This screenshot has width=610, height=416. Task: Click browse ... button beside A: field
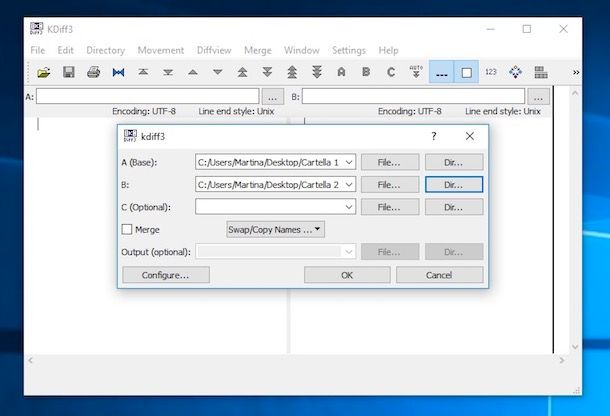(273, 97)
